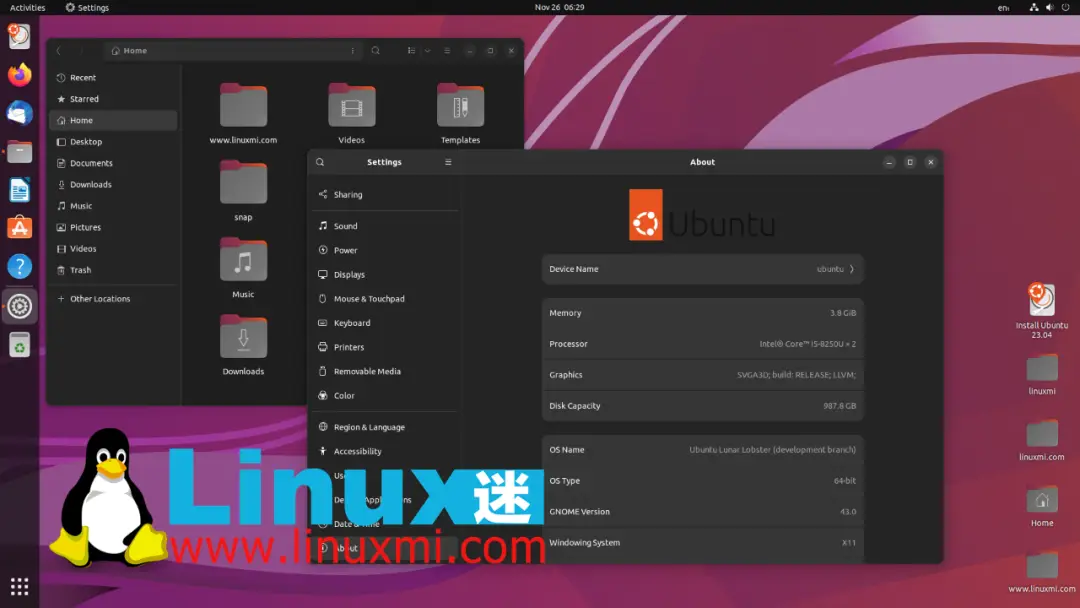Open the clock showing Nov 26 06:29
Viewport: 1080px width, 608px height.
(x=559, y=8)
